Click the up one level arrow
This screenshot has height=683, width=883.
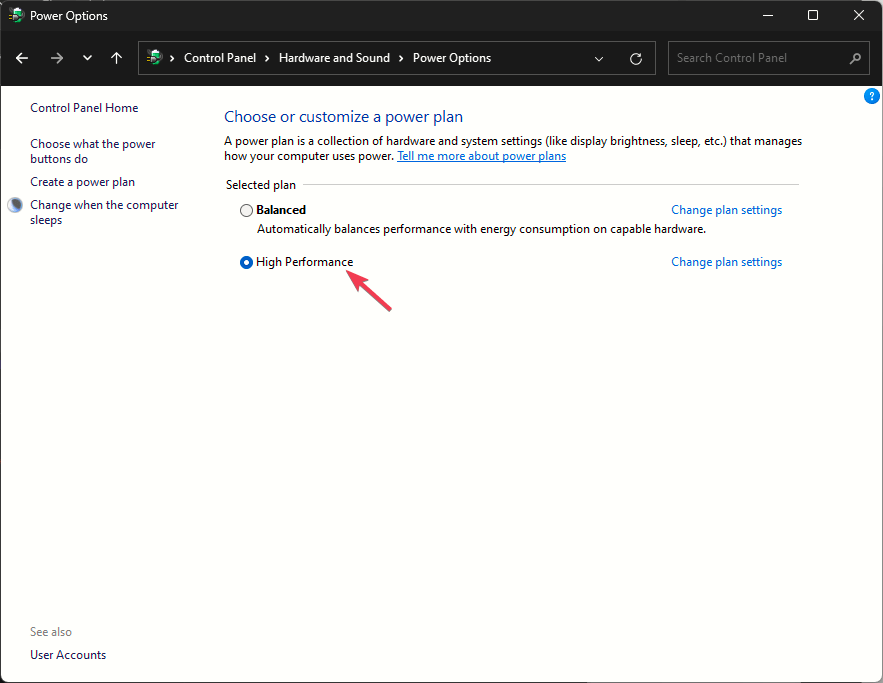(x=116, y=58)
